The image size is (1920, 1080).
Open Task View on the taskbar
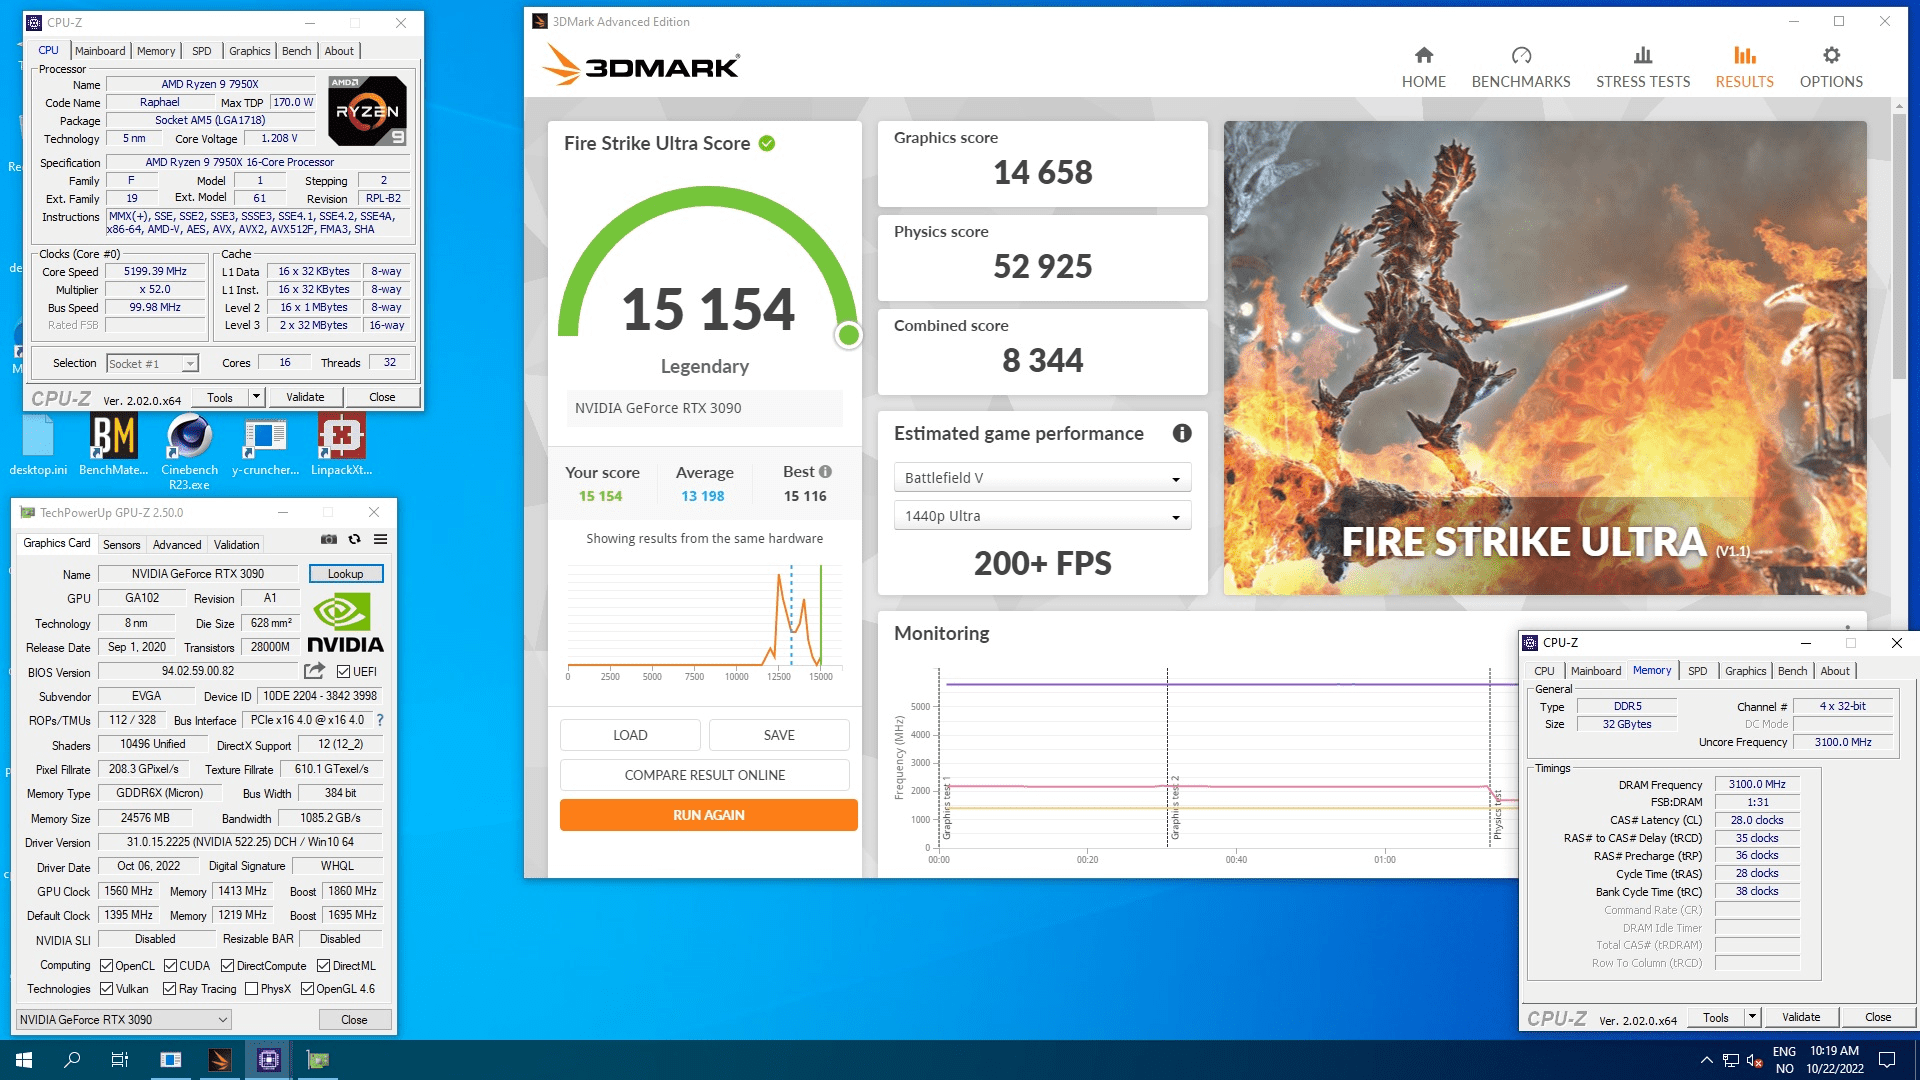pos(120,1060)
